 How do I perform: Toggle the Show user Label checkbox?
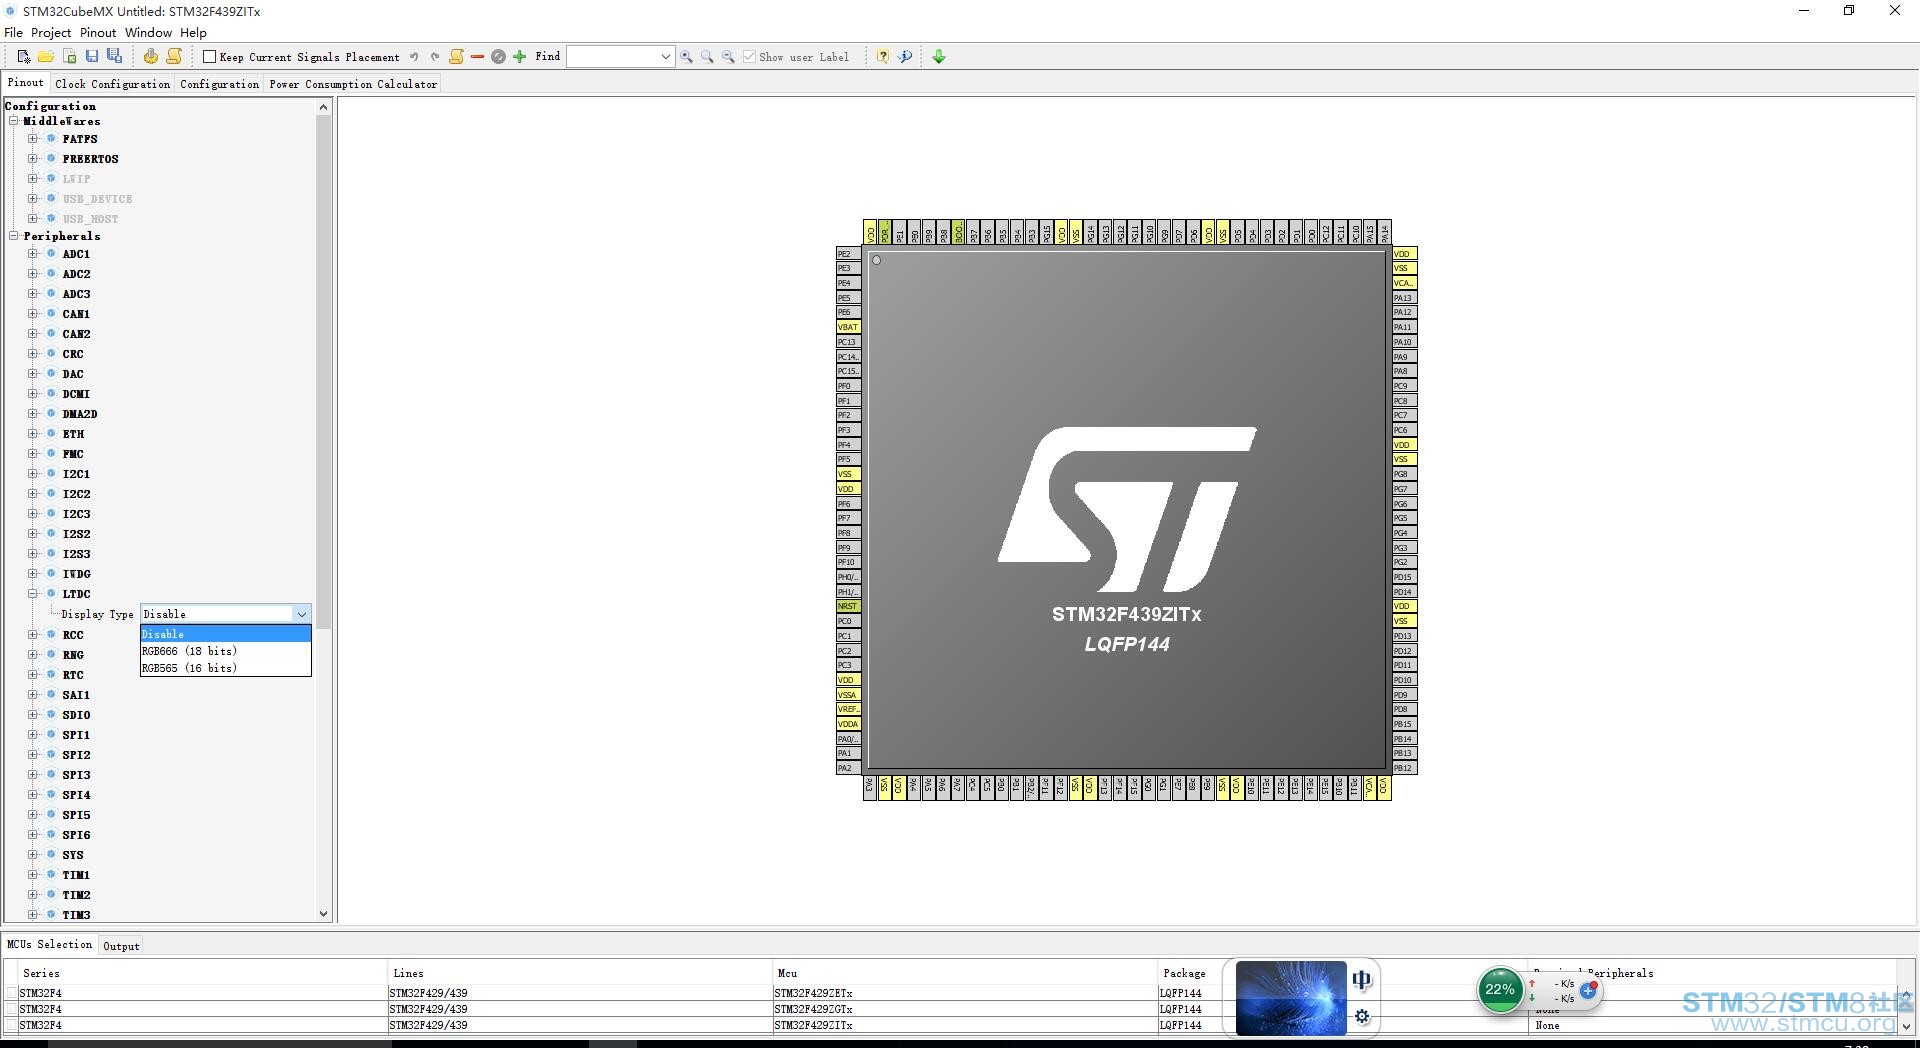tap(749, 57)
